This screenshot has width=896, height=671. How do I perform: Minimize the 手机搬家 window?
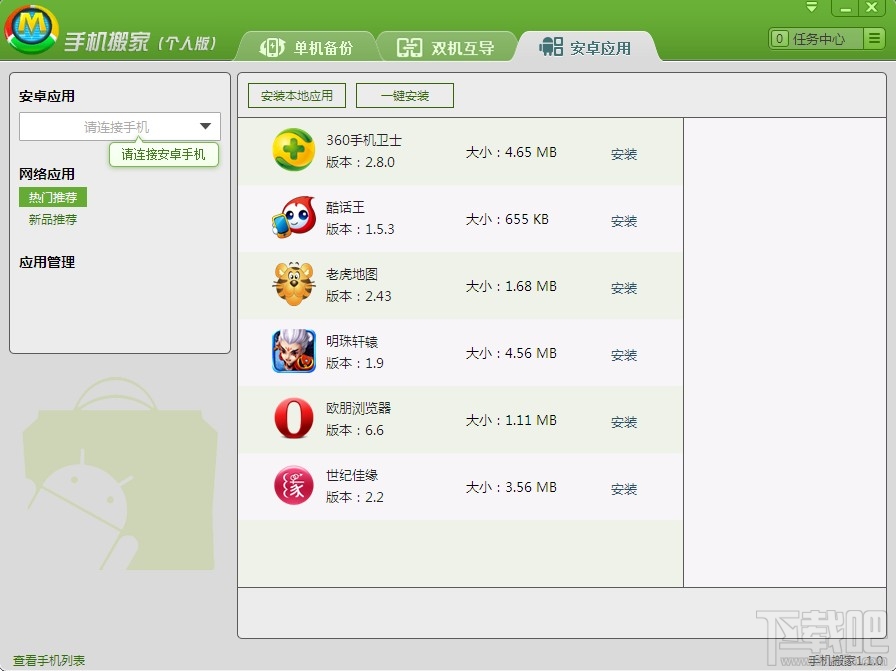pyautogui.click(x=846, y=8)
